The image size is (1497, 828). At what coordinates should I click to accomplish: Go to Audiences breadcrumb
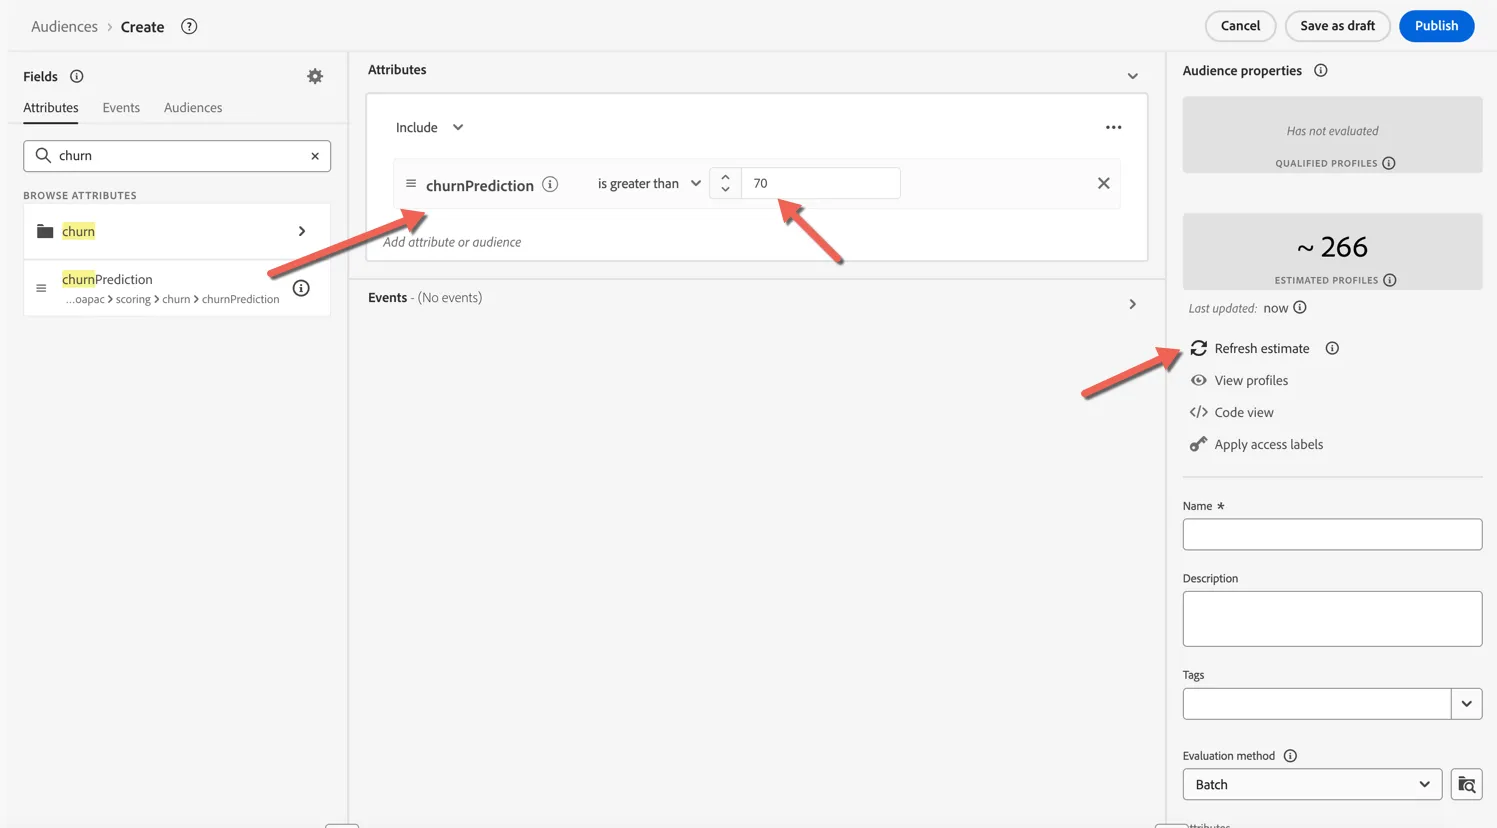64,27
